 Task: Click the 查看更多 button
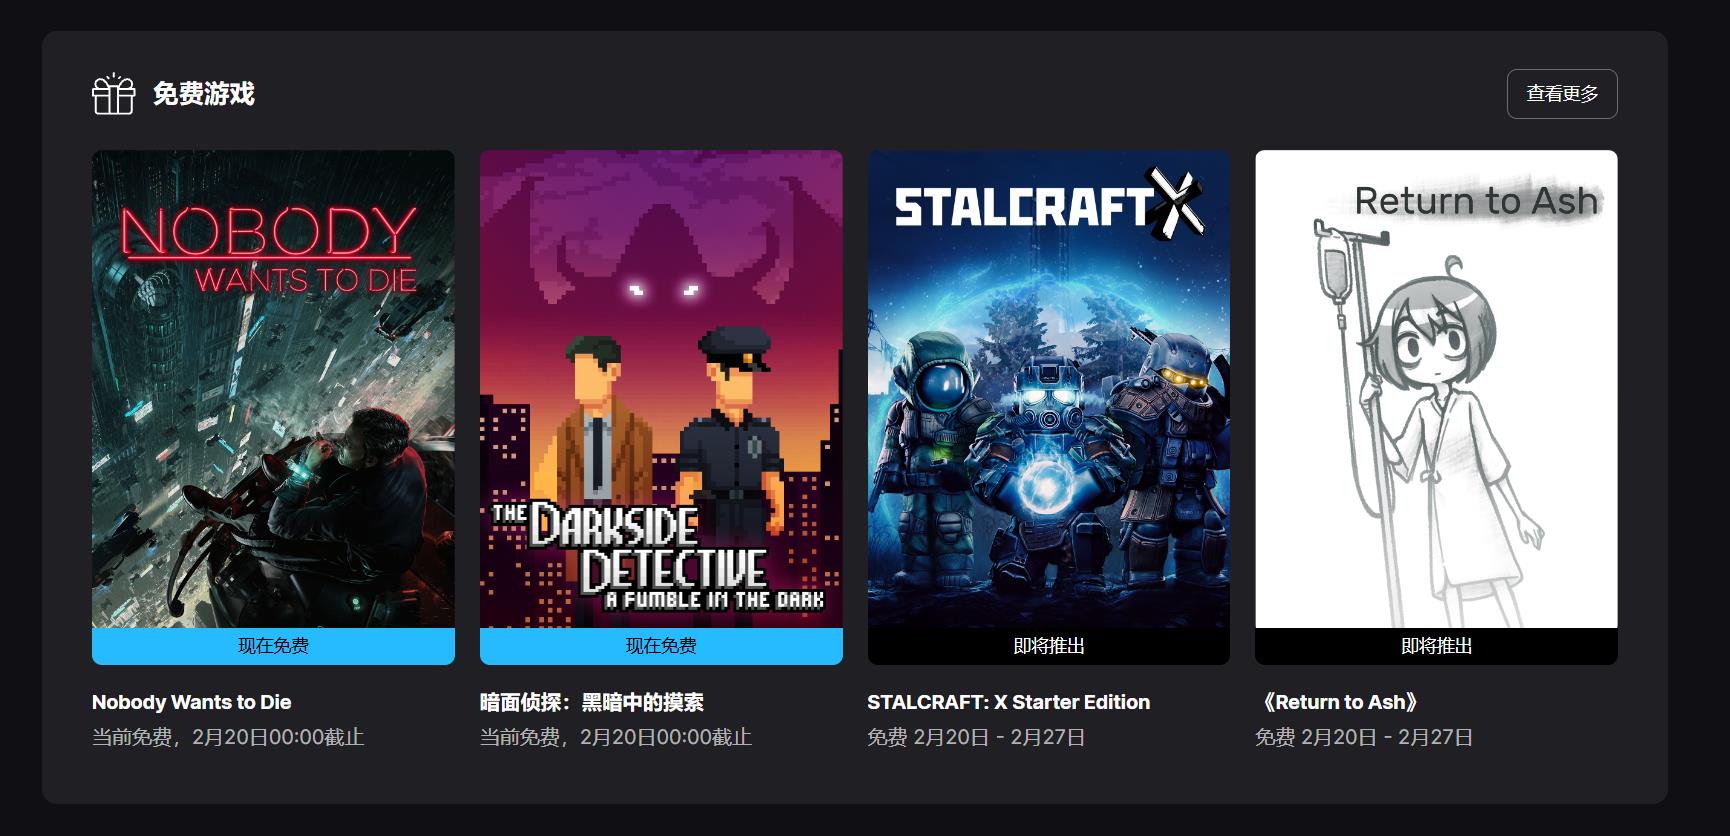click(1561, 94)
